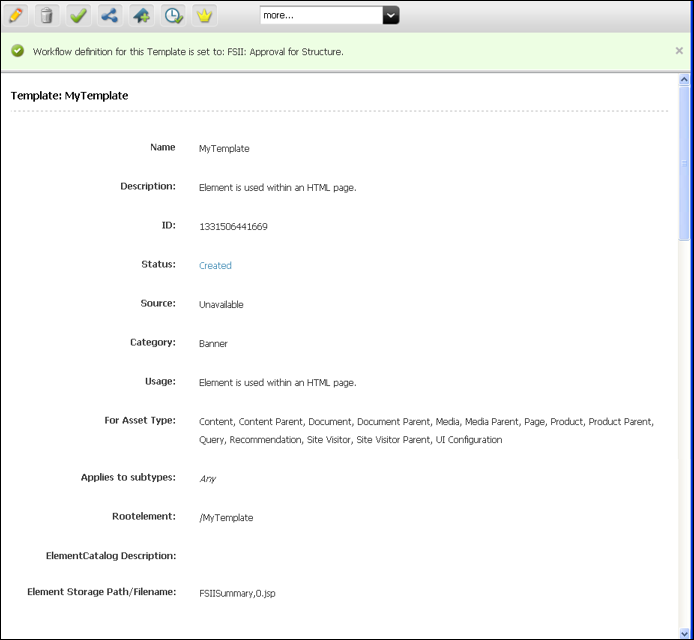The width and height of the screenshot is (694, 640).
Task: Click the green success check icon in notification
Action: [18, 51]
